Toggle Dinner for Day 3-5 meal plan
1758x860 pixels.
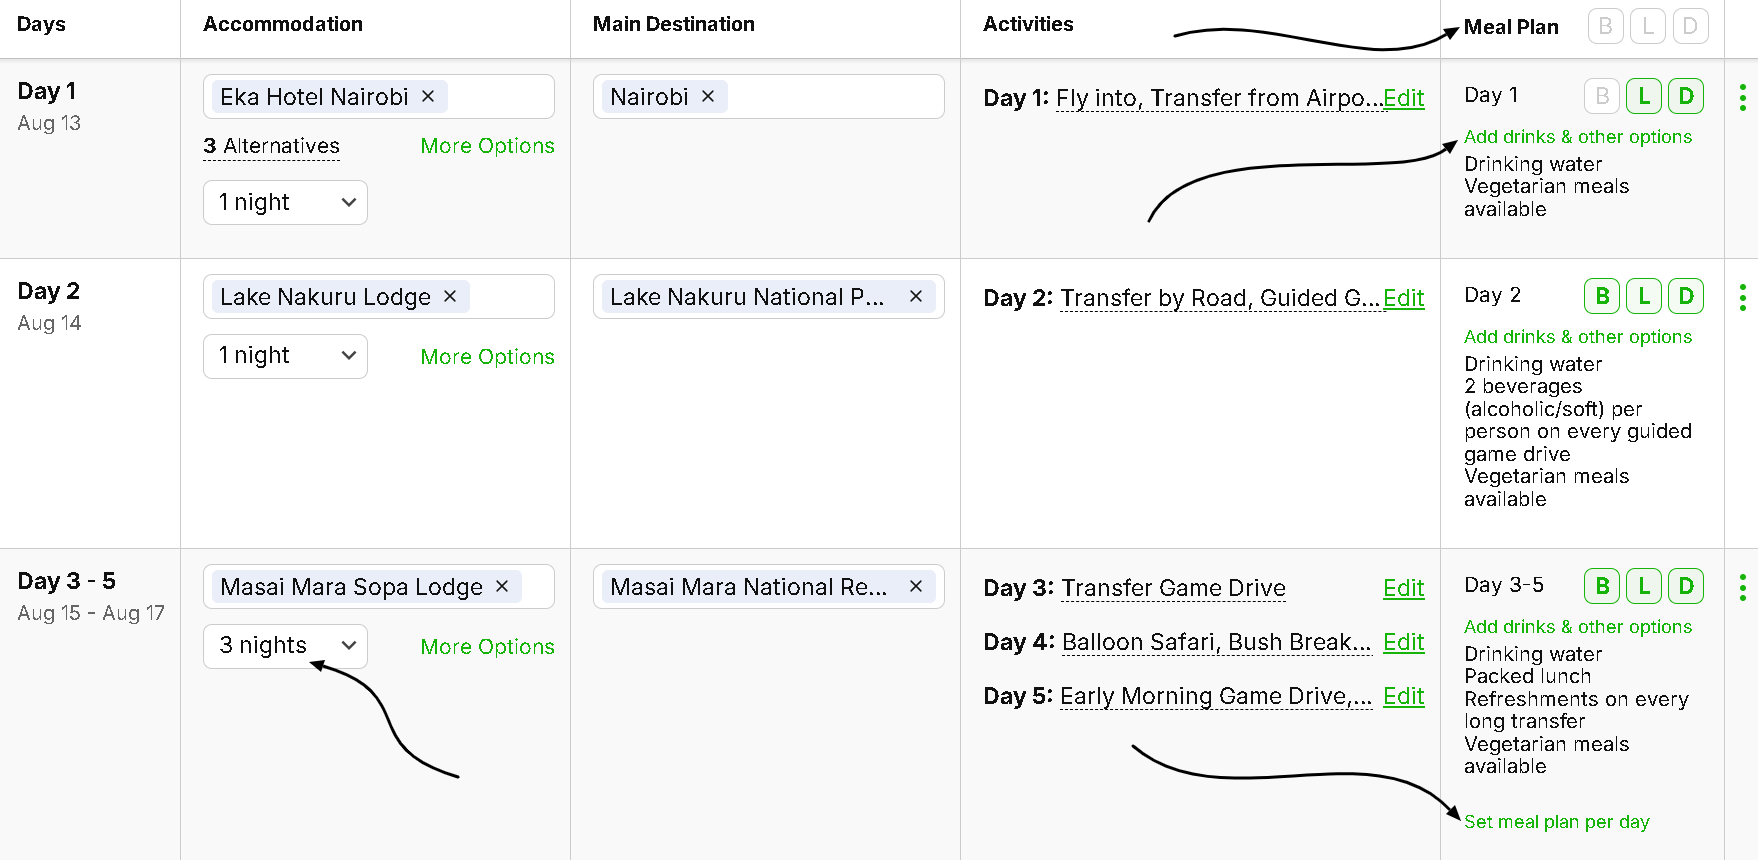pos(1686,586)
